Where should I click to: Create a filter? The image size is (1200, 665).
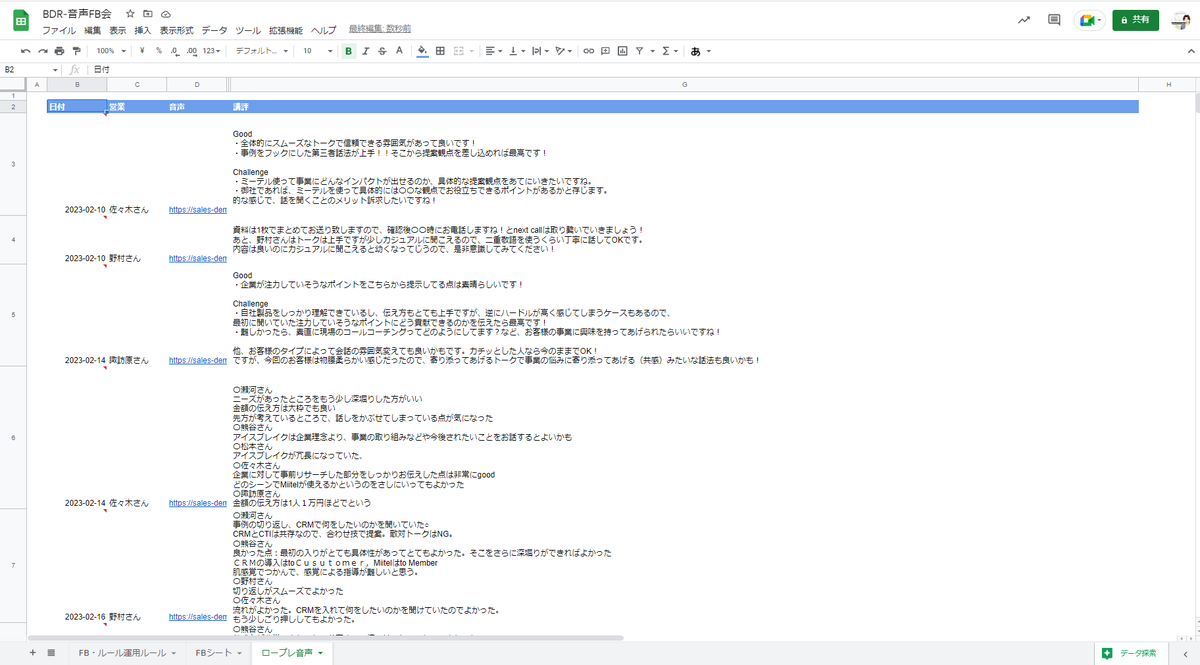642,50
